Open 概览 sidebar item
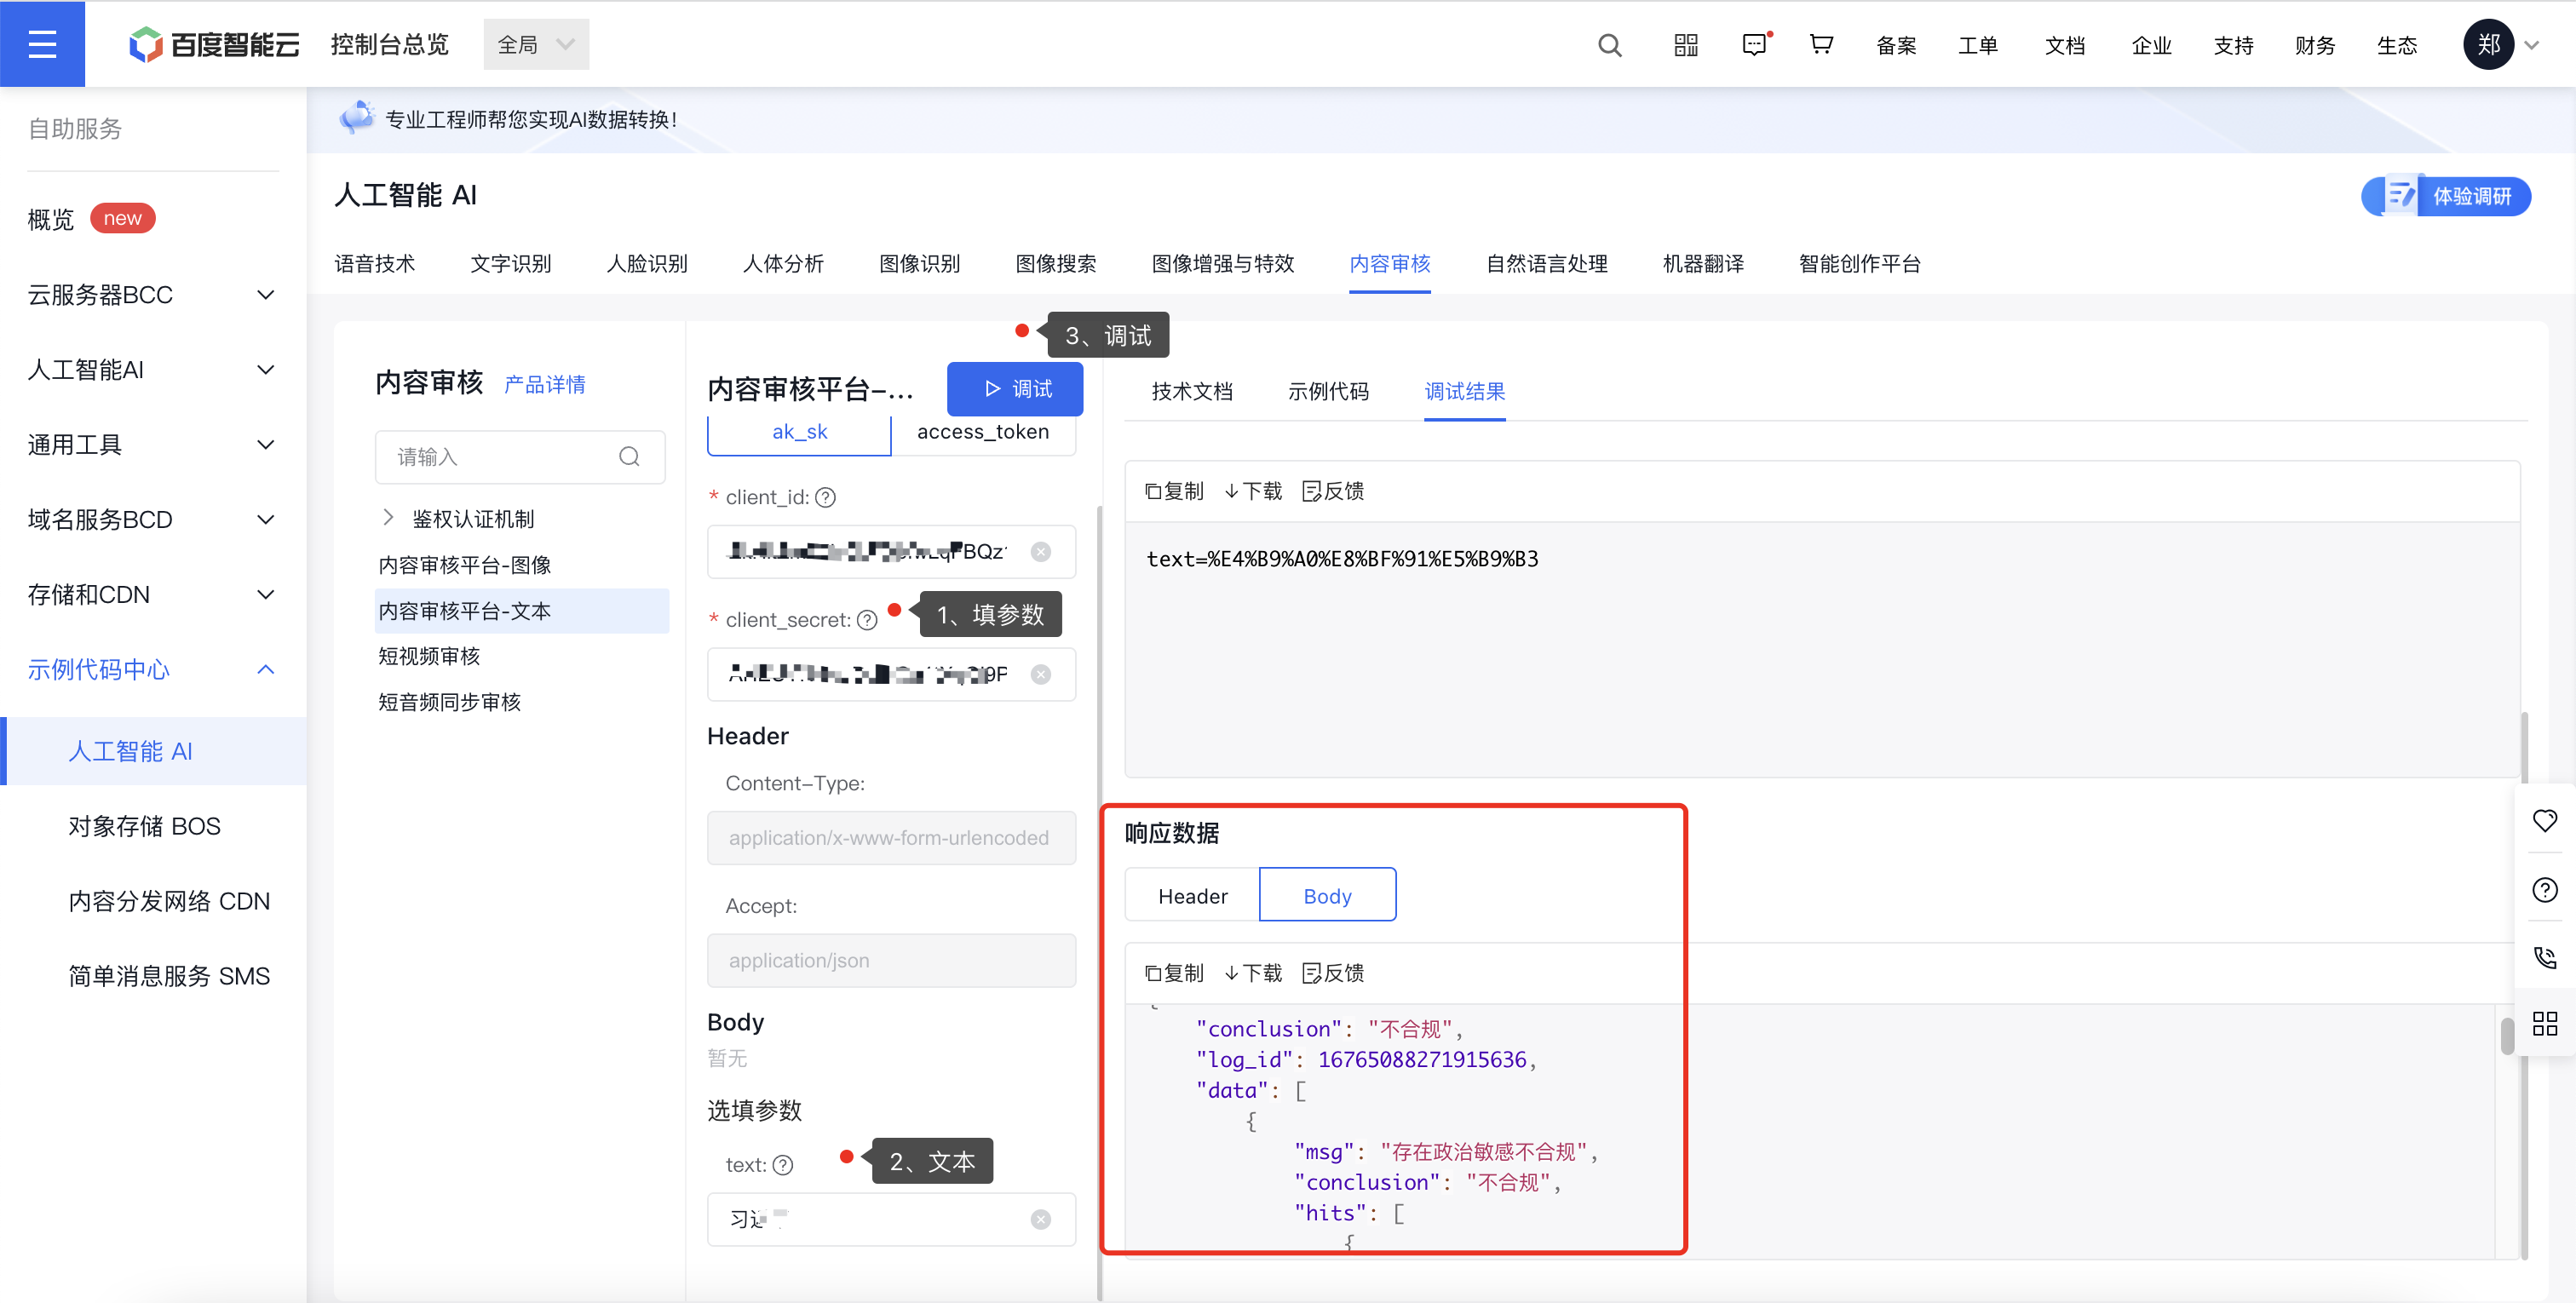The image size is (2576, 1303). point(51,219)
